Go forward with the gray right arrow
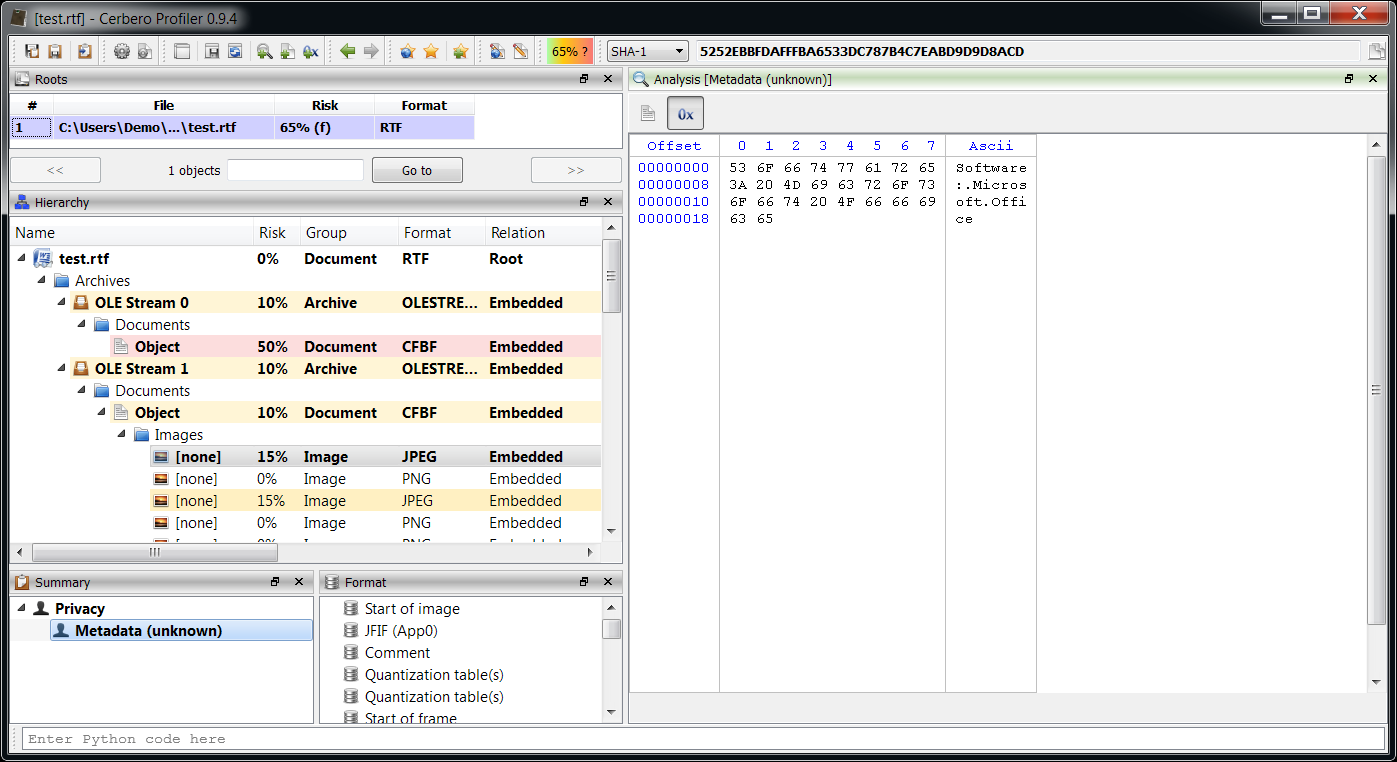 point(371,51)
